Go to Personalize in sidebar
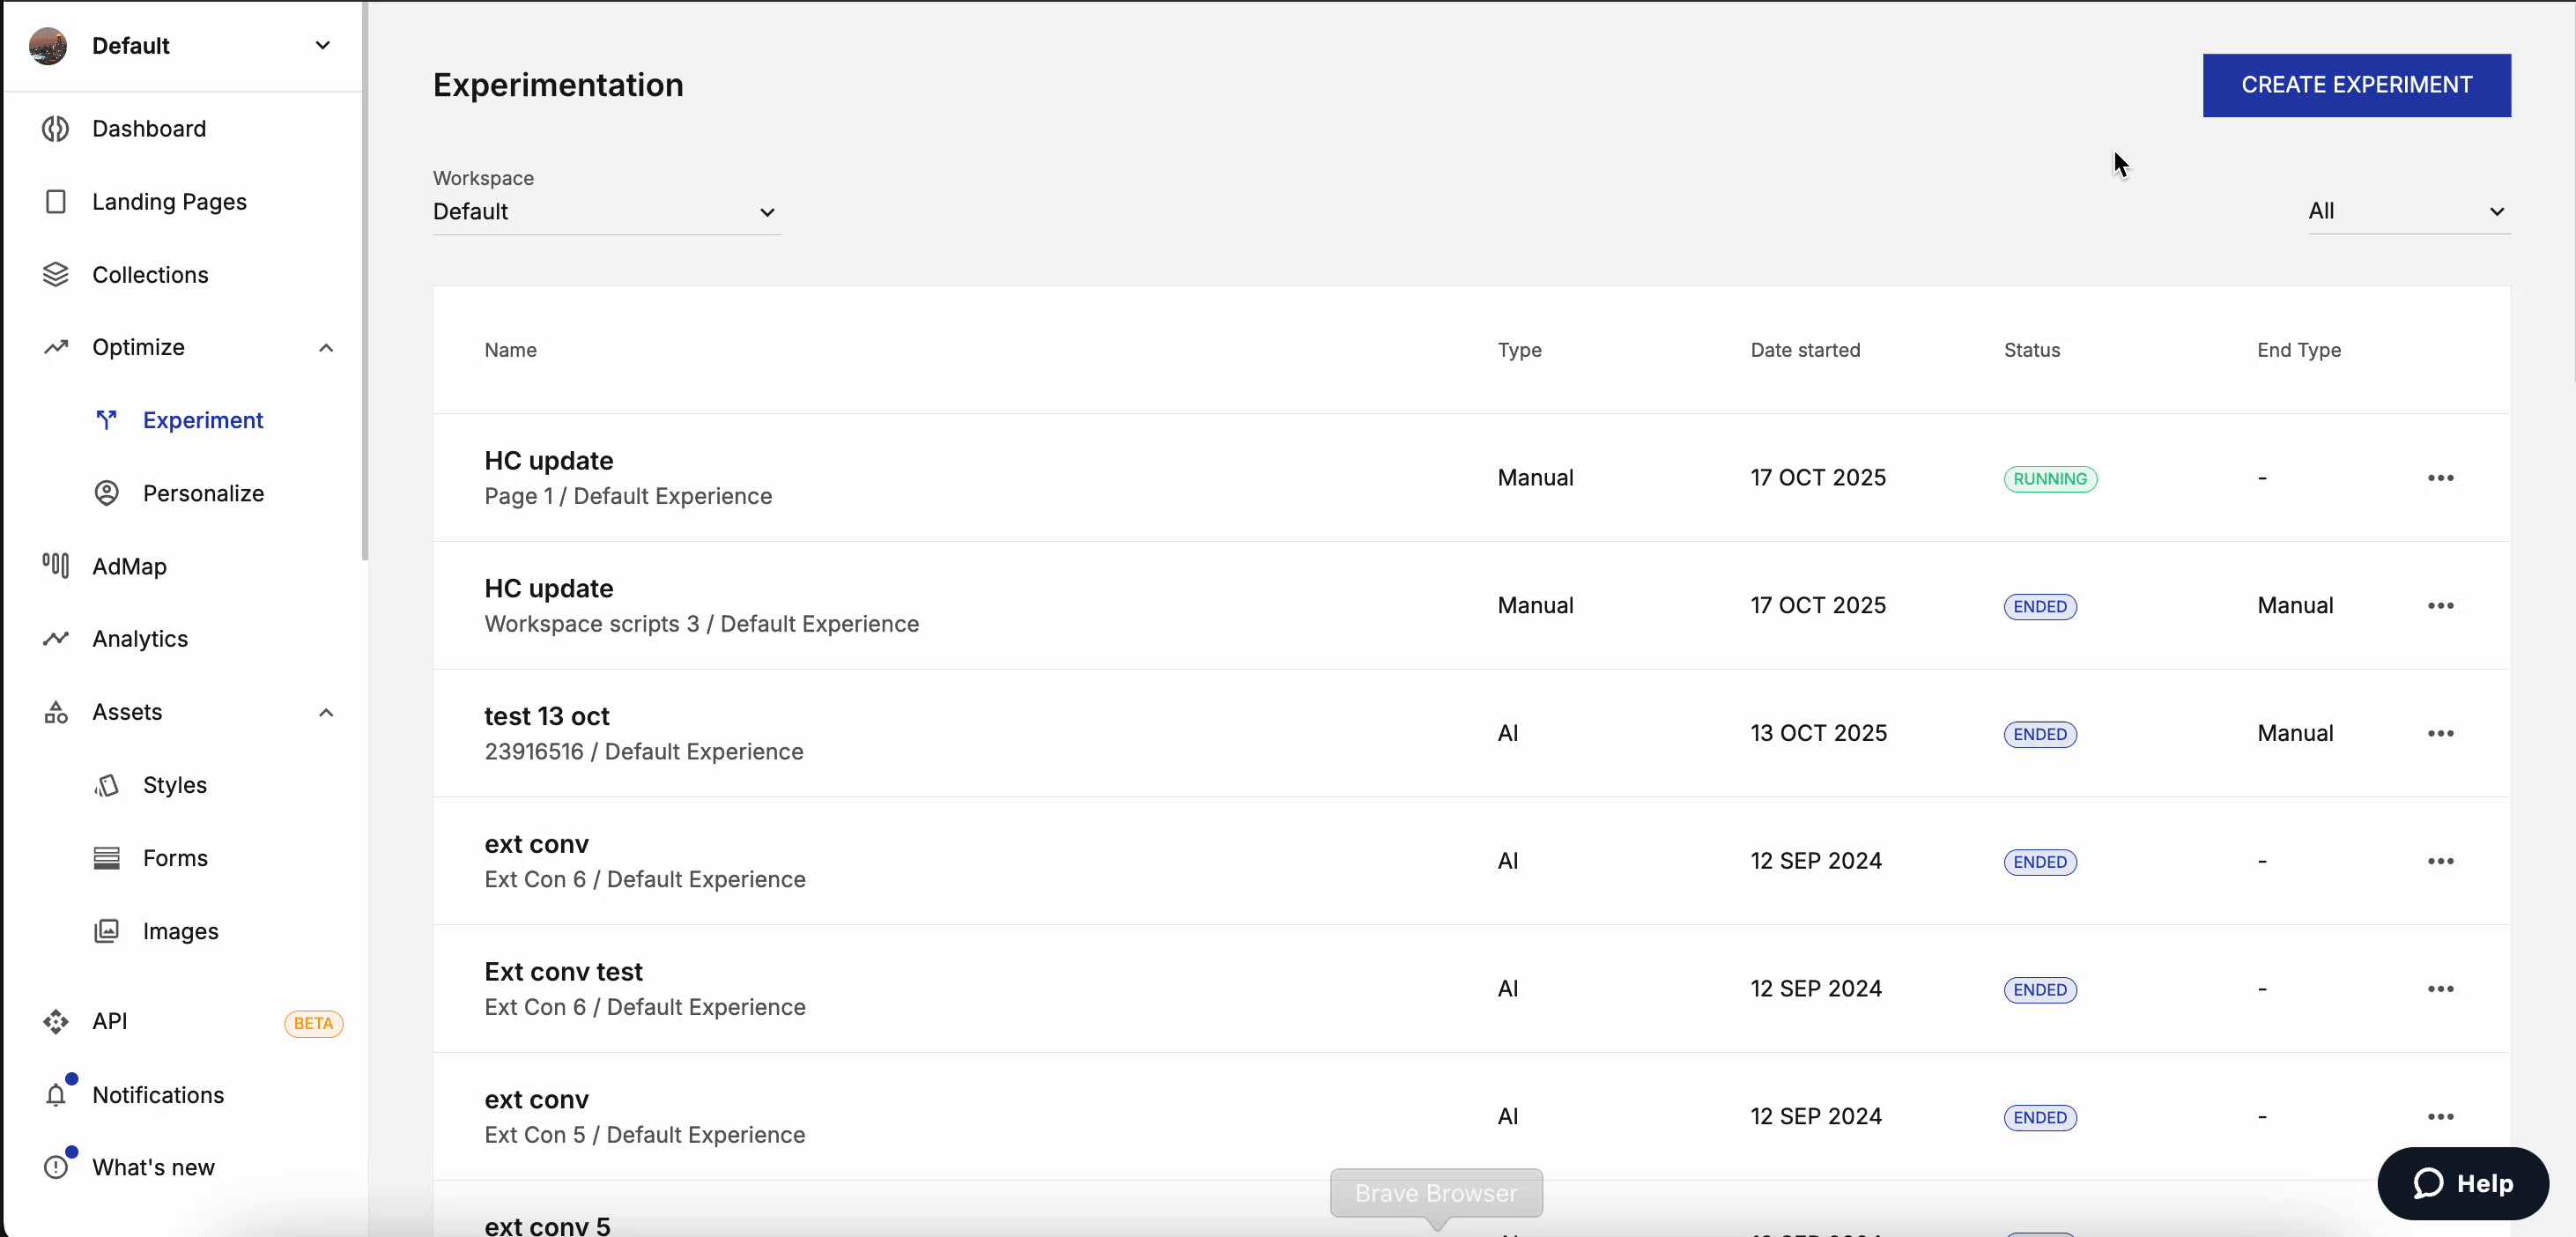The image size is (2576, 1237). (203, 494)
